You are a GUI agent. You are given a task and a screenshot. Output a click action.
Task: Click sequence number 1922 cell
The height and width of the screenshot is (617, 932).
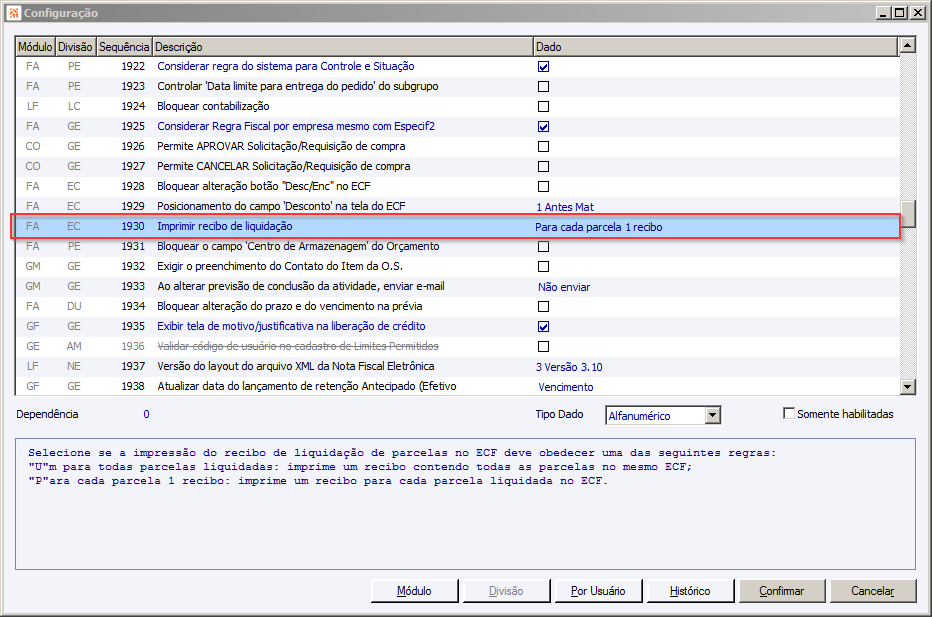(133, 66)
